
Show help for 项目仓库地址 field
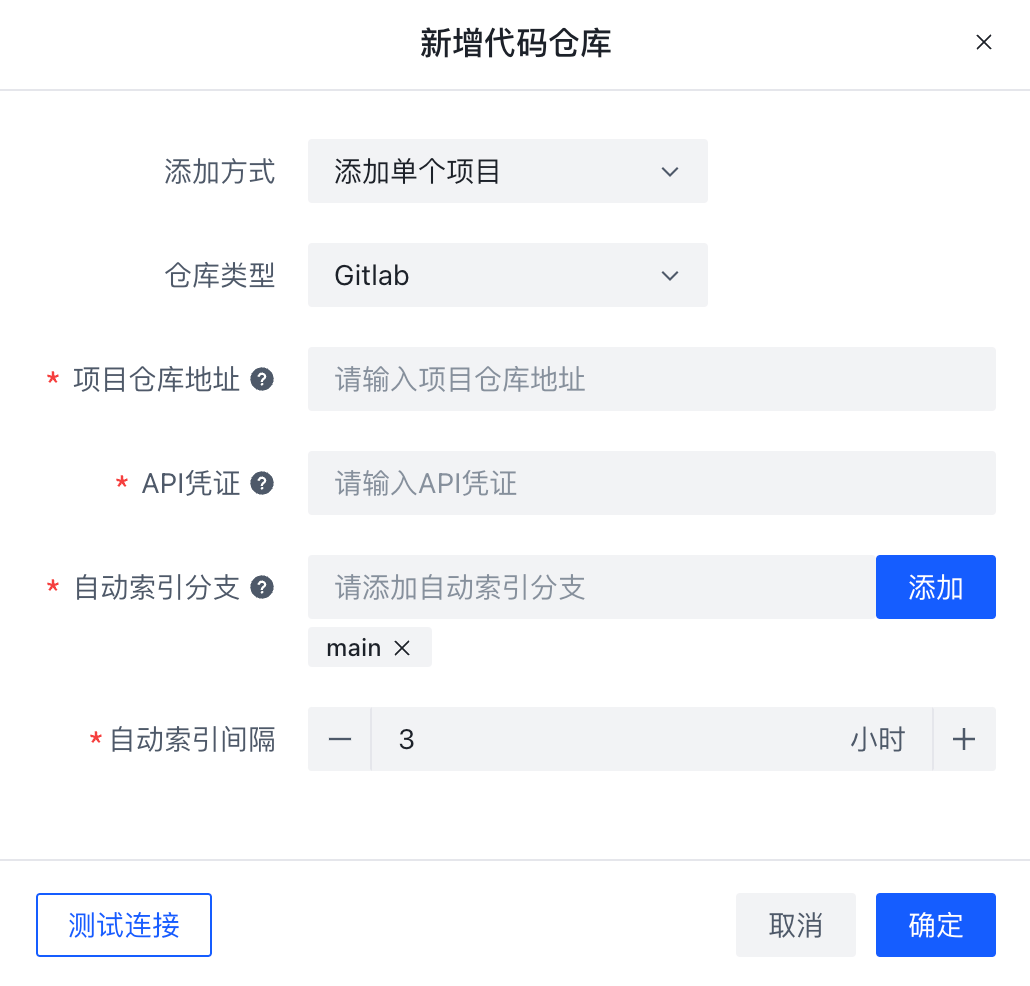[x=262, y=379]
